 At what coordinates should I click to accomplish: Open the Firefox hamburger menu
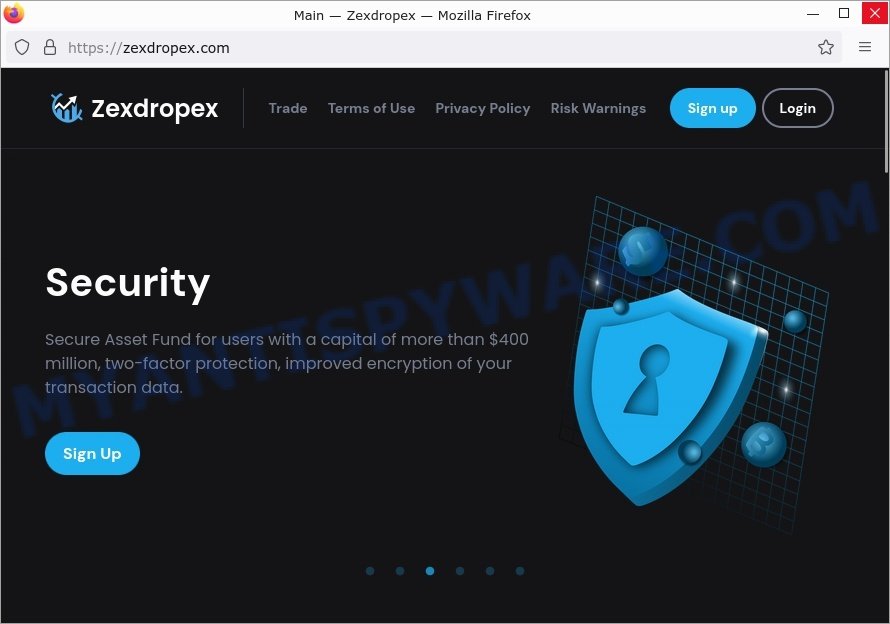864,47
